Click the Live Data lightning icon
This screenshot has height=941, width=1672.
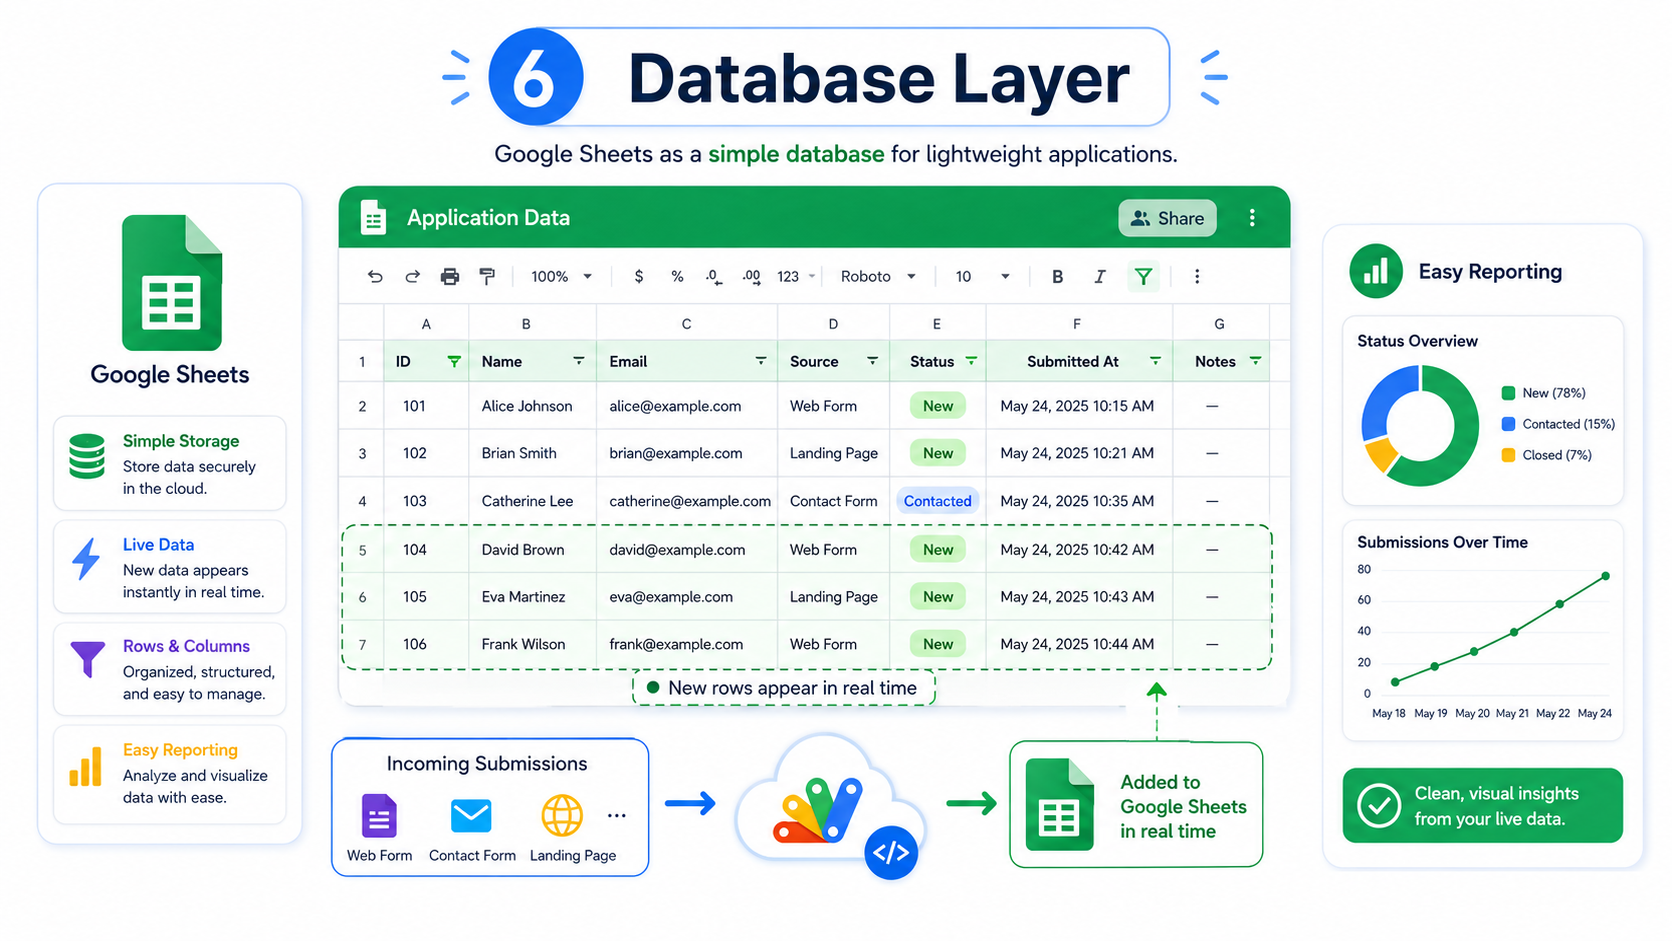coord(87,558)
